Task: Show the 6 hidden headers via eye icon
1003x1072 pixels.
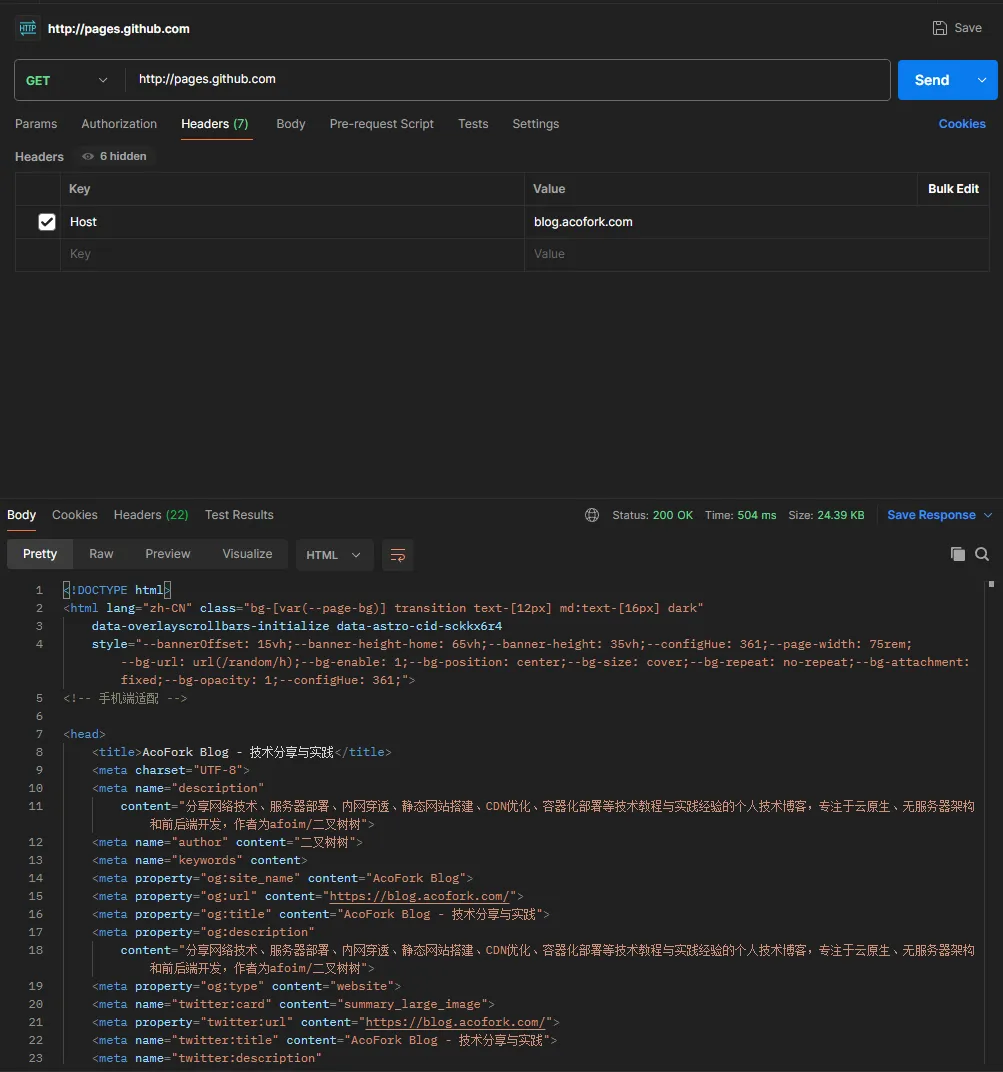Action: tap(89, 157)
